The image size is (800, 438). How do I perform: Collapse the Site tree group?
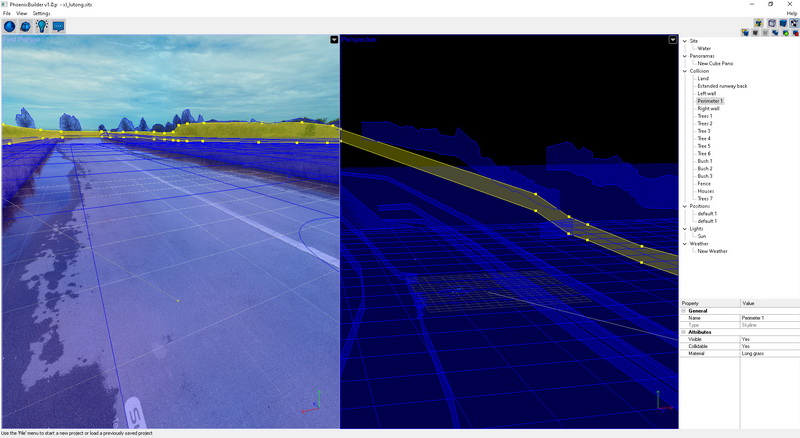tap(684, 41)
